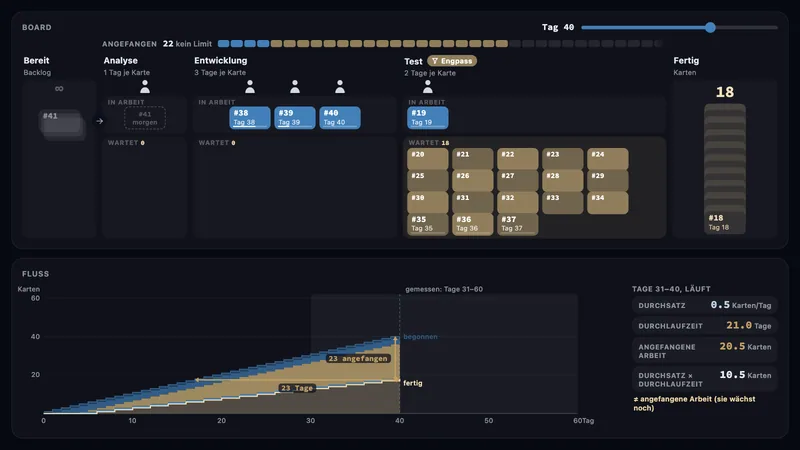Screen dimensions: 800x450
Task: Select waiting card #26
Action: [x=472, y=181]
